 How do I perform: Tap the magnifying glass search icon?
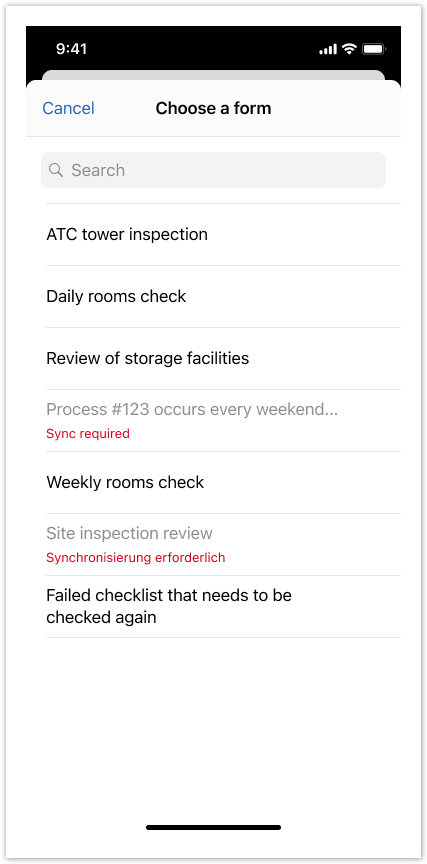click(x=56, y=170)
